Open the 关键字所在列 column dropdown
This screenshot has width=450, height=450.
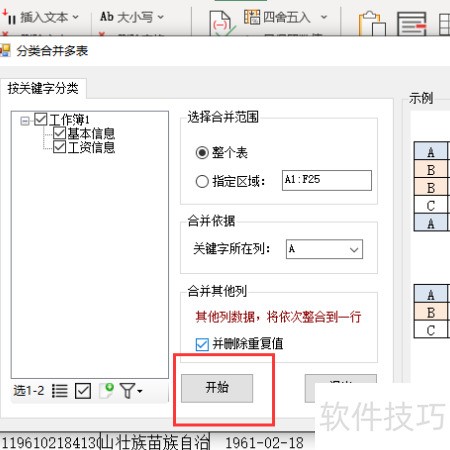click(324, 249)
